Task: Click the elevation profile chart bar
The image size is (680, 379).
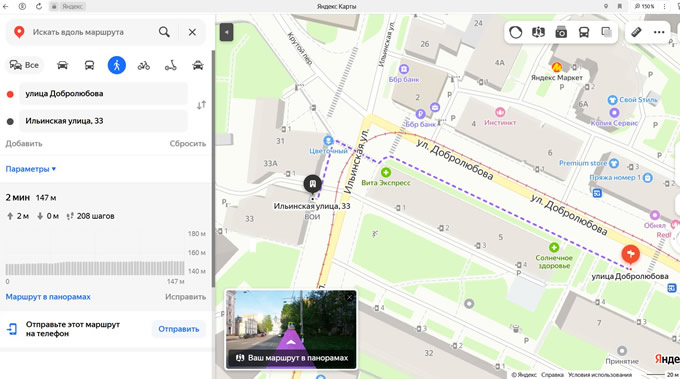Action: pyautogui.click(x=95, y=268)
